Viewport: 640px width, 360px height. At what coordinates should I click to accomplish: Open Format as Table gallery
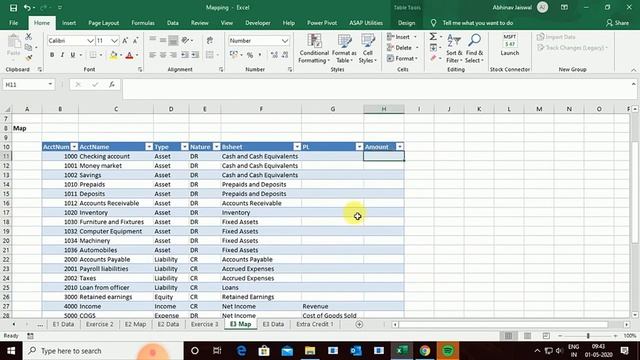(344, 49)
